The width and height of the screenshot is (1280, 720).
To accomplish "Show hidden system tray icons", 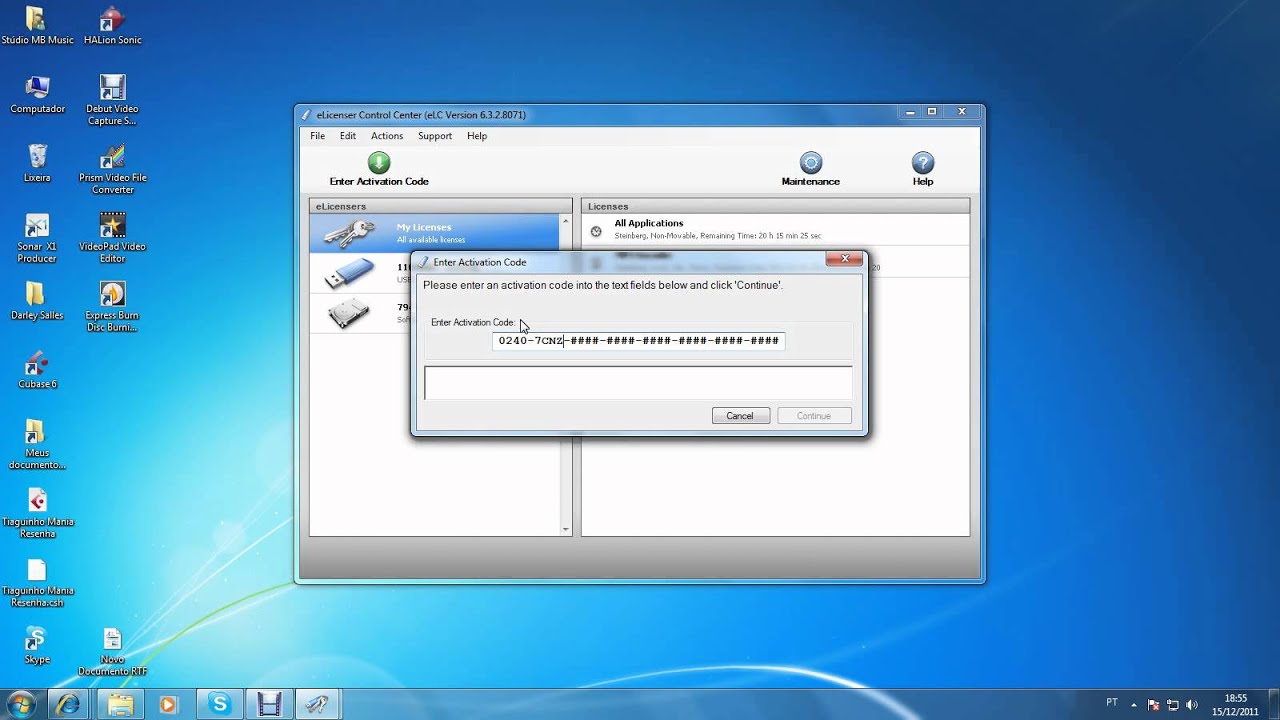I will point(1135,704).
